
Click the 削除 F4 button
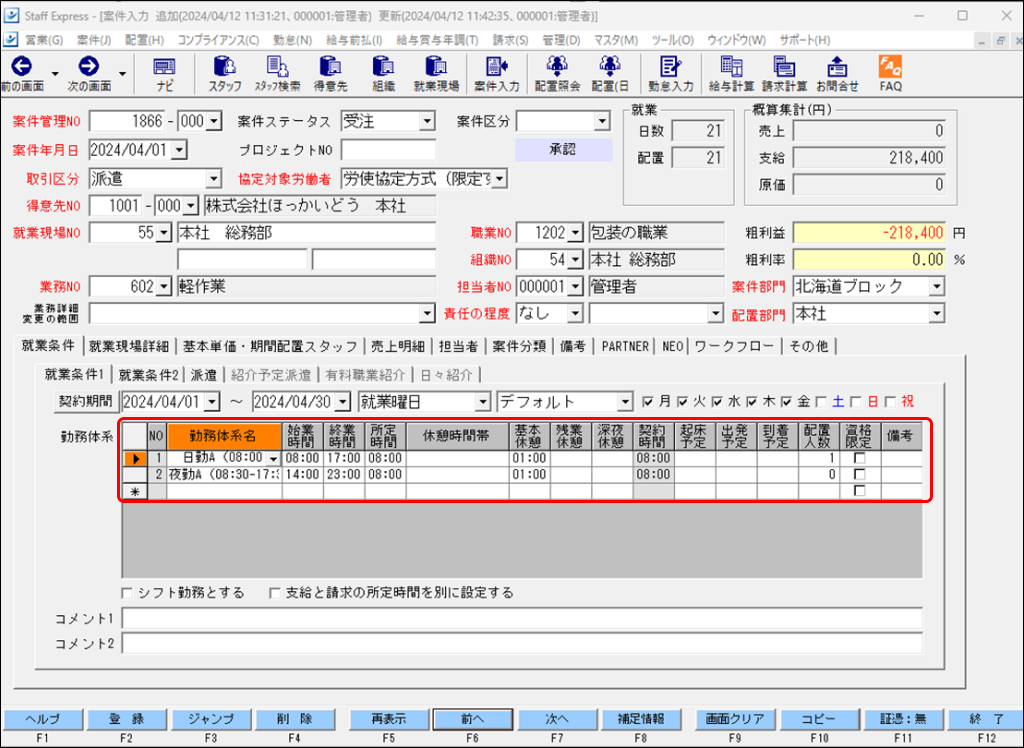point(295,719)
